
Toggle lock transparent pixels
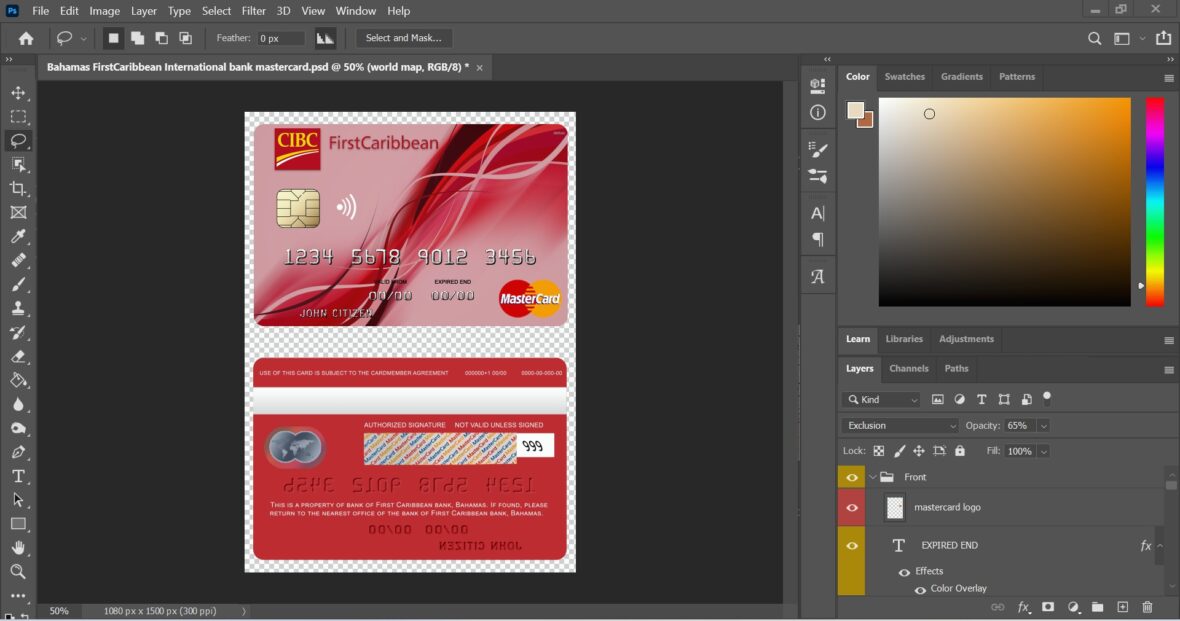pyautogui.click(x=878, y=451)
